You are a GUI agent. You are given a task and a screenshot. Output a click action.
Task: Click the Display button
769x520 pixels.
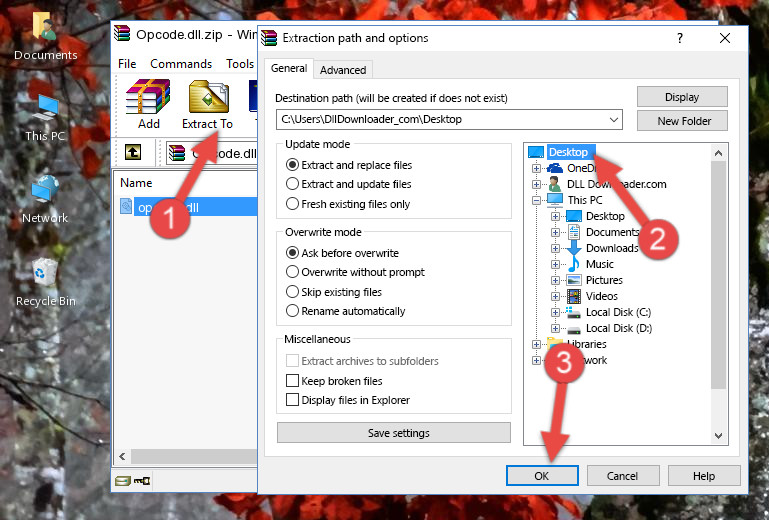coord(682,97)
